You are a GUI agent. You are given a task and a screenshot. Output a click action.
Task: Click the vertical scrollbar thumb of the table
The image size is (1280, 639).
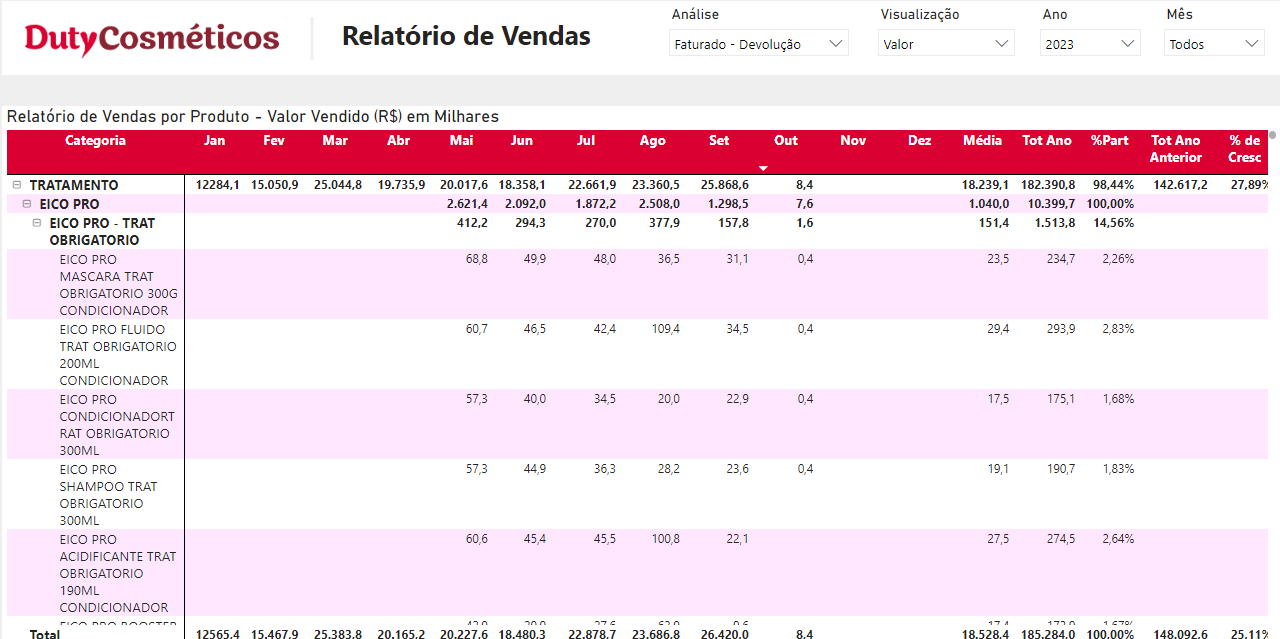(1273, 135)
